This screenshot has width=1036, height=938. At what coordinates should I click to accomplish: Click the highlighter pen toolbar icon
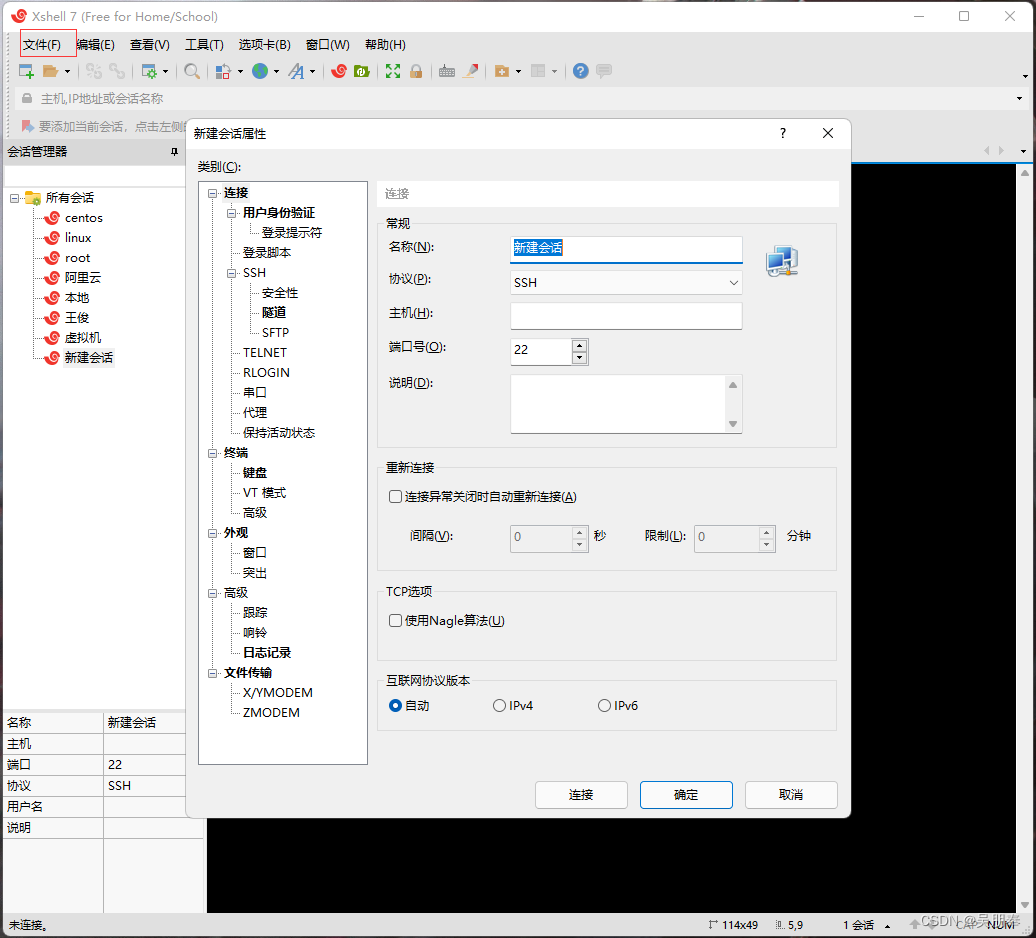470,71
